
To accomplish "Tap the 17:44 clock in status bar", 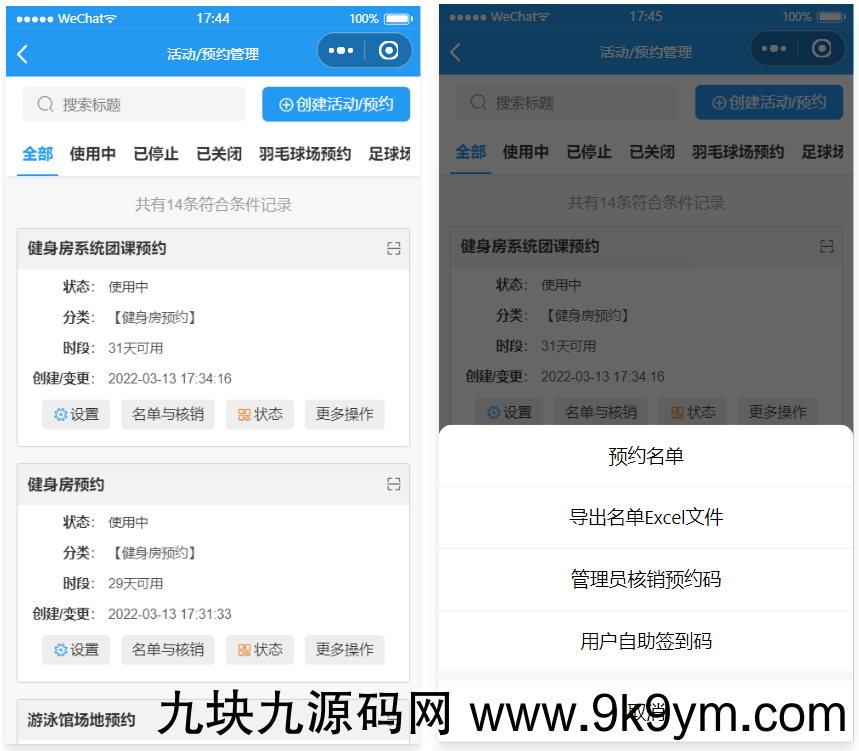I will click(213, 19).
